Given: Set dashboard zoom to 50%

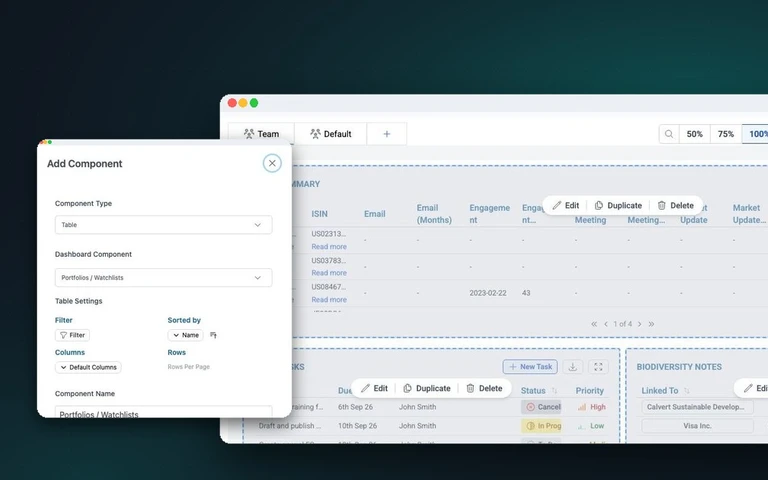Looking at the screenshot, I should coord(695,134).
